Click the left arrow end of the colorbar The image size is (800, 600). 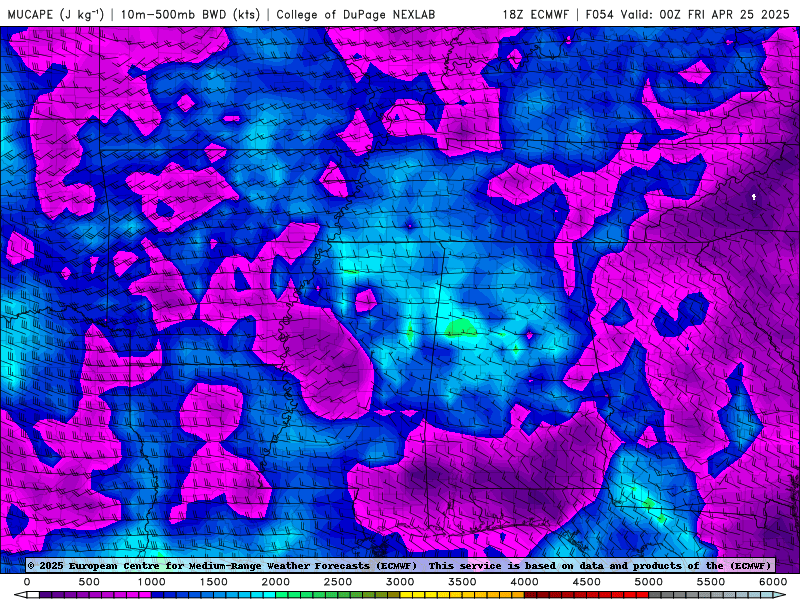(x=19, y=595)
